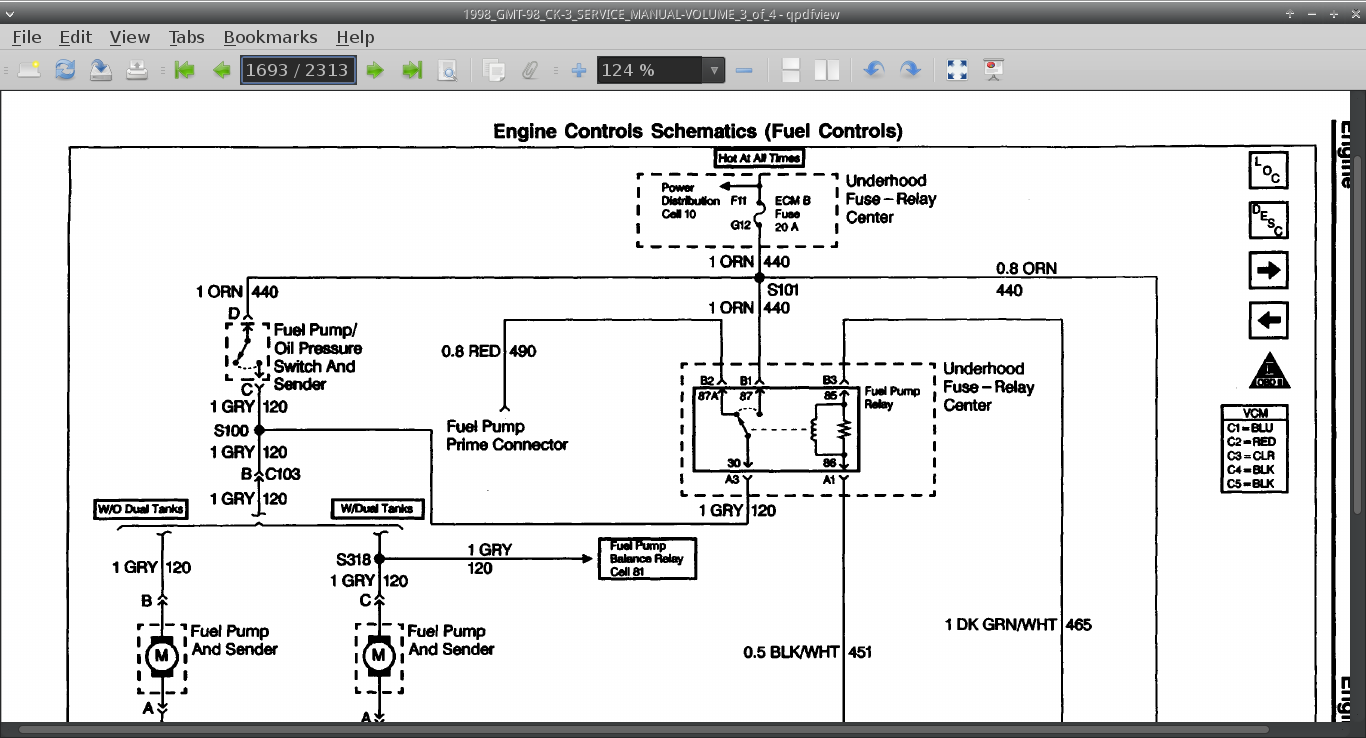
Task: Click the Save copy toolbar icon
Action: 101,70
